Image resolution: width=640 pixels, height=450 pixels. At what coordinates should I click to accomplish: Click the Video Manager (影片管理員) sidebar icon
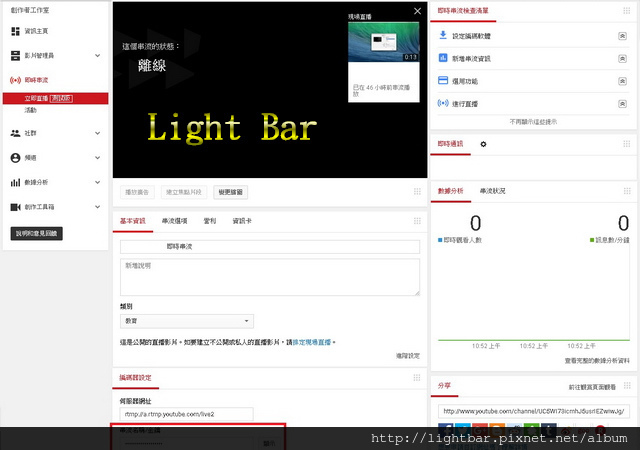15,56
